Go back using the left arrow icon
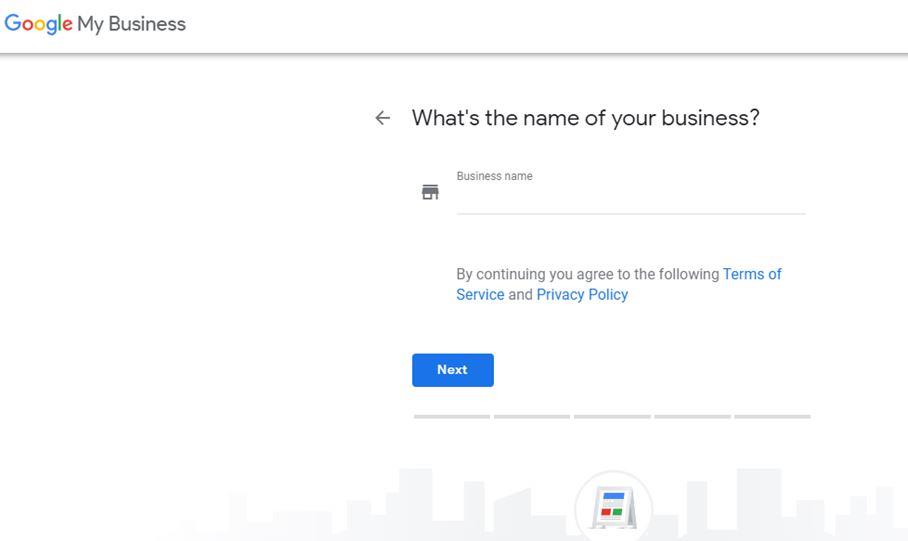 [x=382, y=118]
